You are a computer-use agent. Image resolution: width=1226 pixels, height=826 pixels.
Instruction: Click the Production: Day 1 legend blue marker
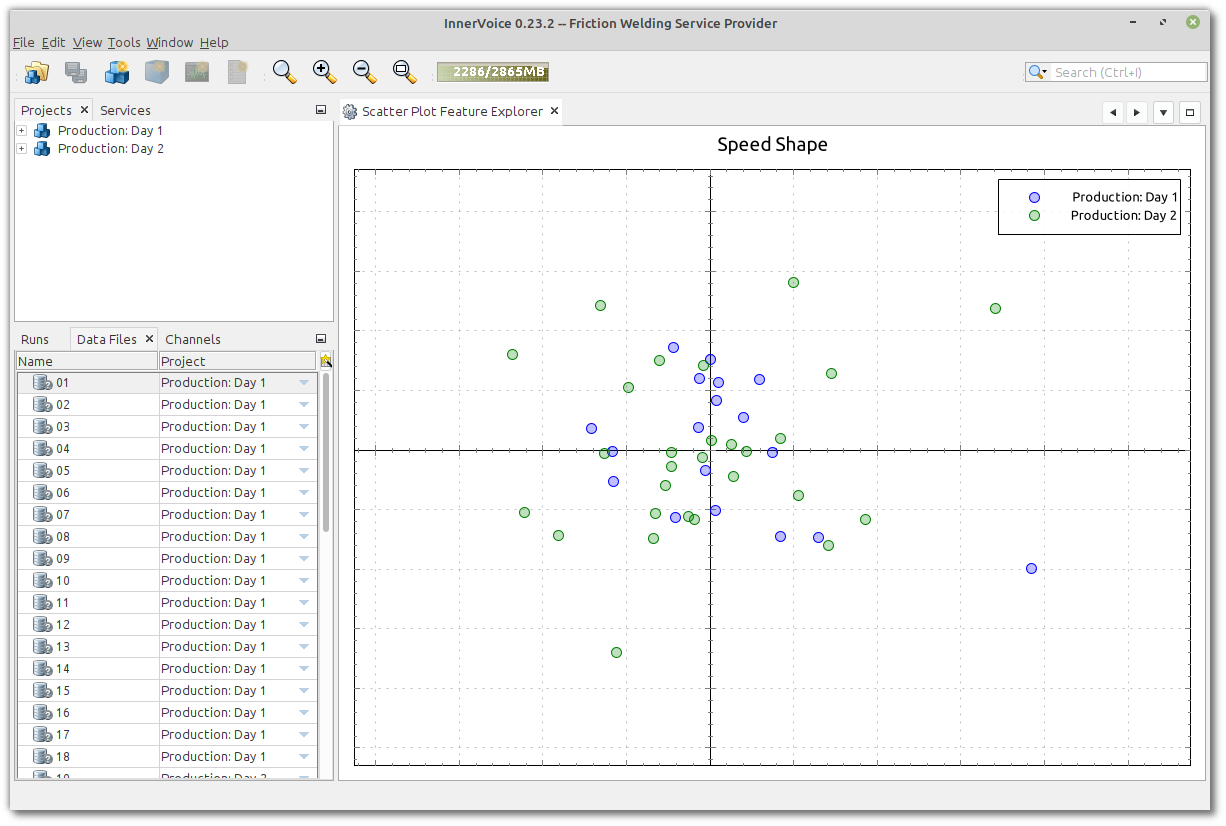tap(1035, 198)
